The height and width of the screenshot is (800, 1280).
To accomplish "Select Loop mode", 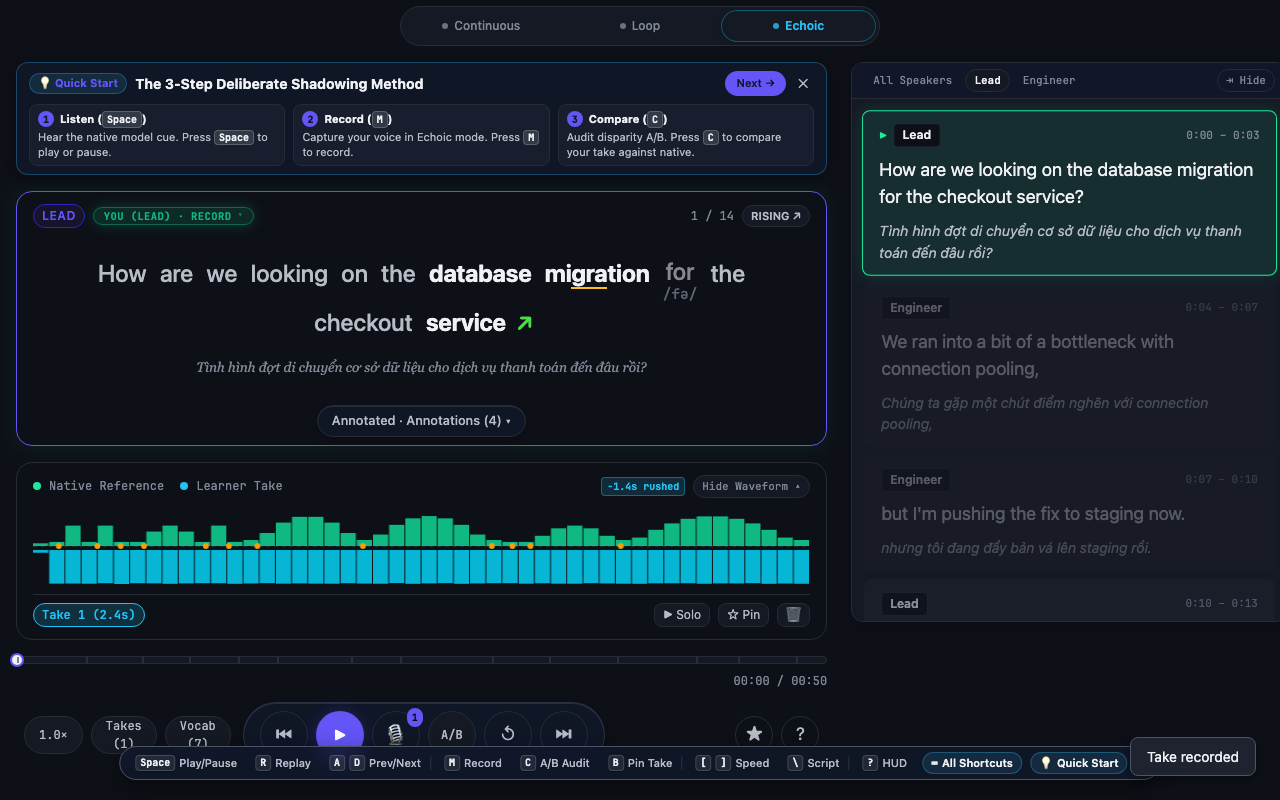I will coord(639,26).
